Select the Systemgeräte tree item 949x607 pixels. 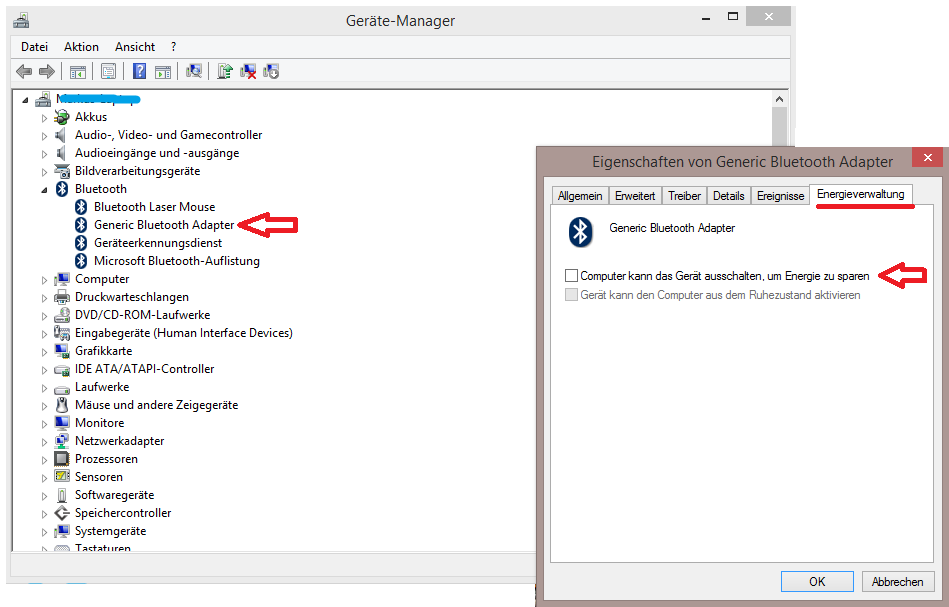pyautogui.click(x=110, y=531)
